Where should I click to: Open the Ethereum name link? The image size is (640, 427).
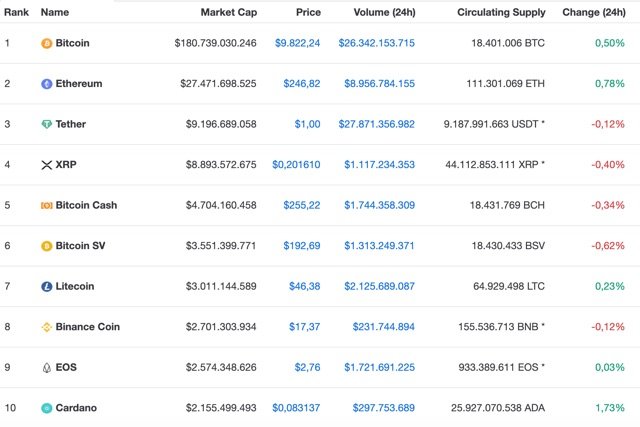click(x=79, y=84)
